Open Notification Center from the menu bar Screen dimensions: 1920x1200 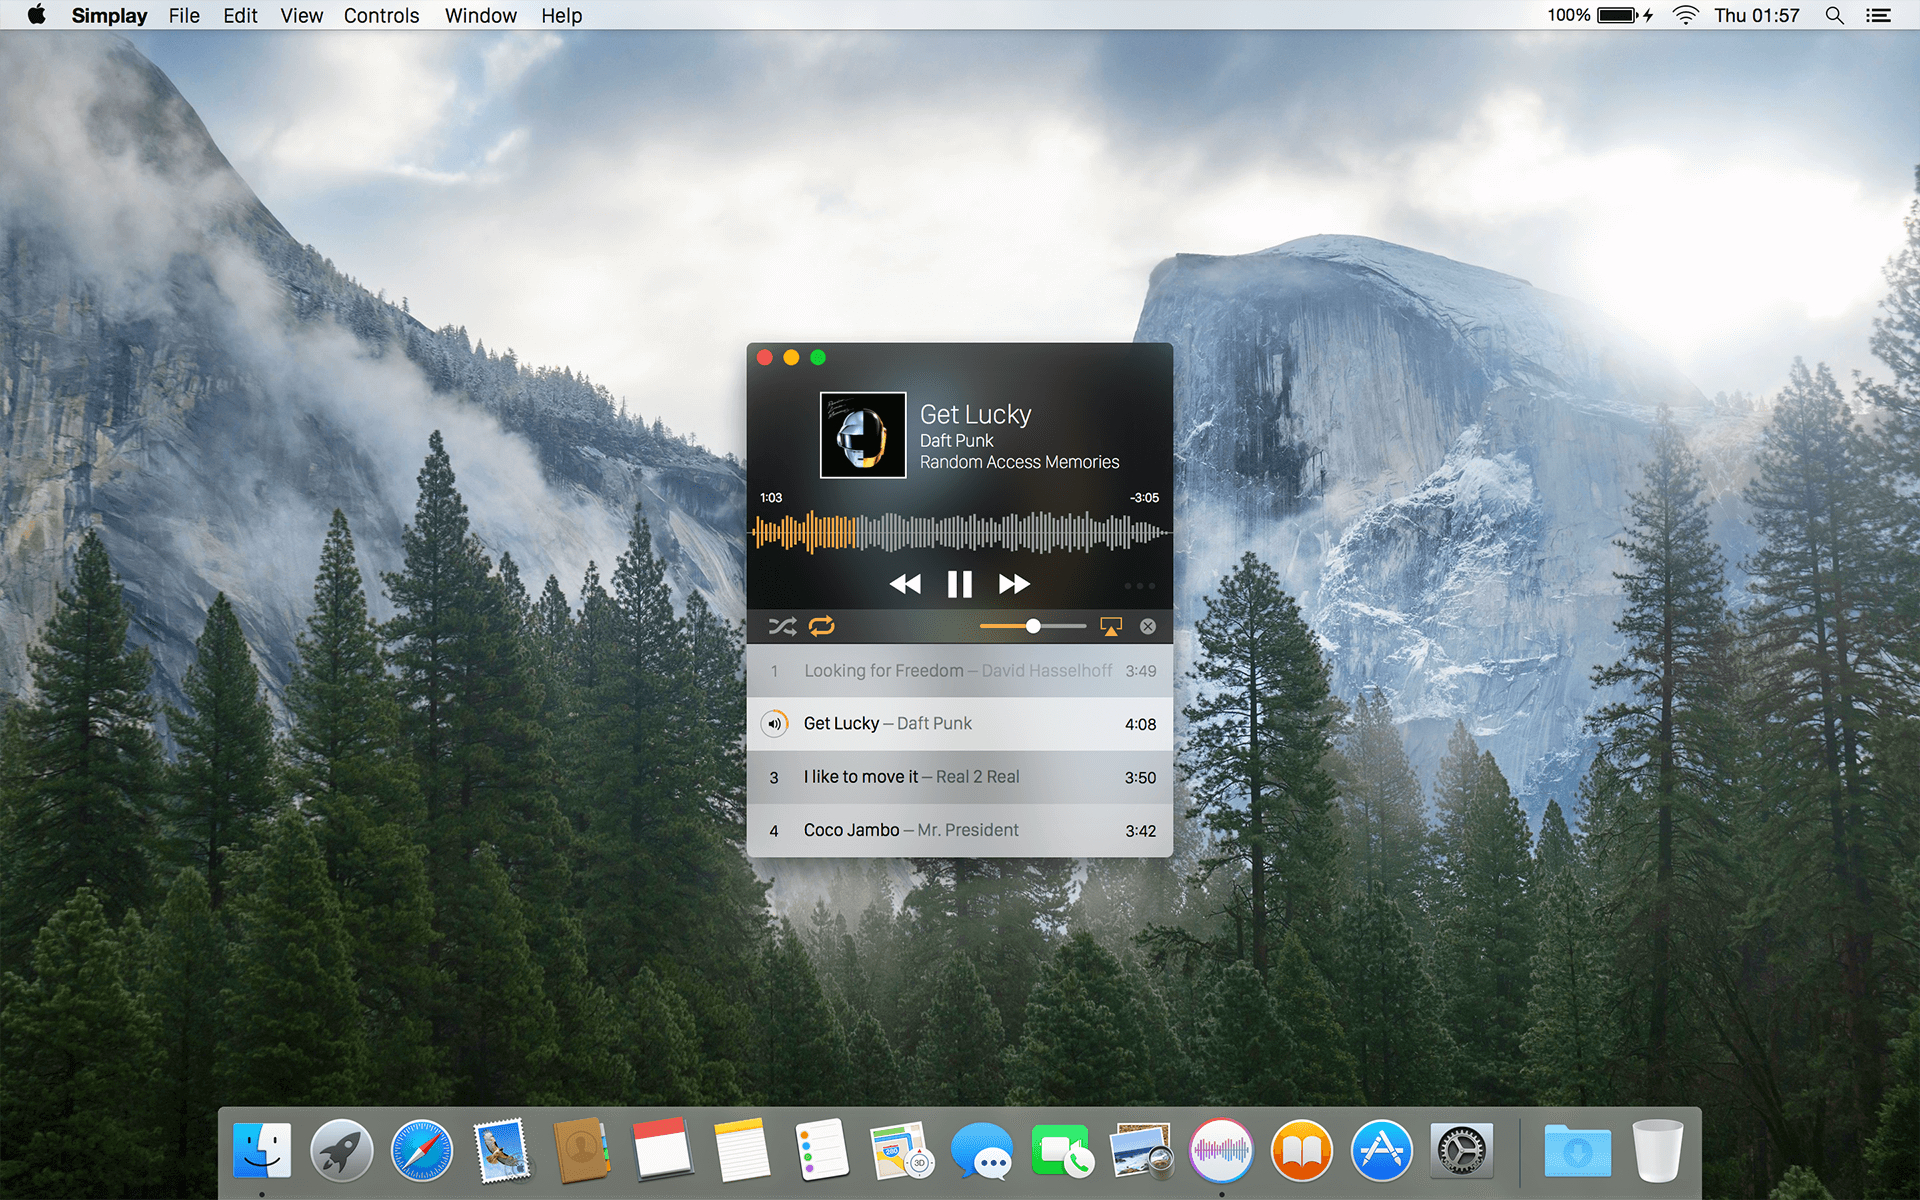pyautogui.click(x=1878, y=15)
